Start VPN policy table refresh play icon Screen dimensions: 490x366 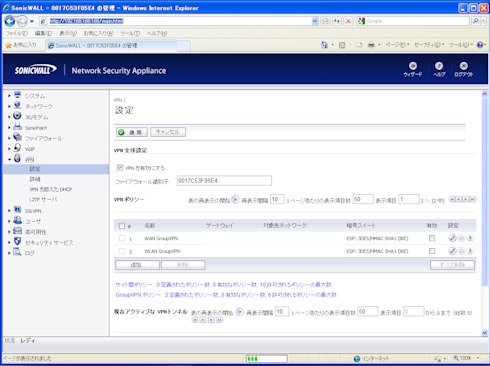click(x=235, y=199)
